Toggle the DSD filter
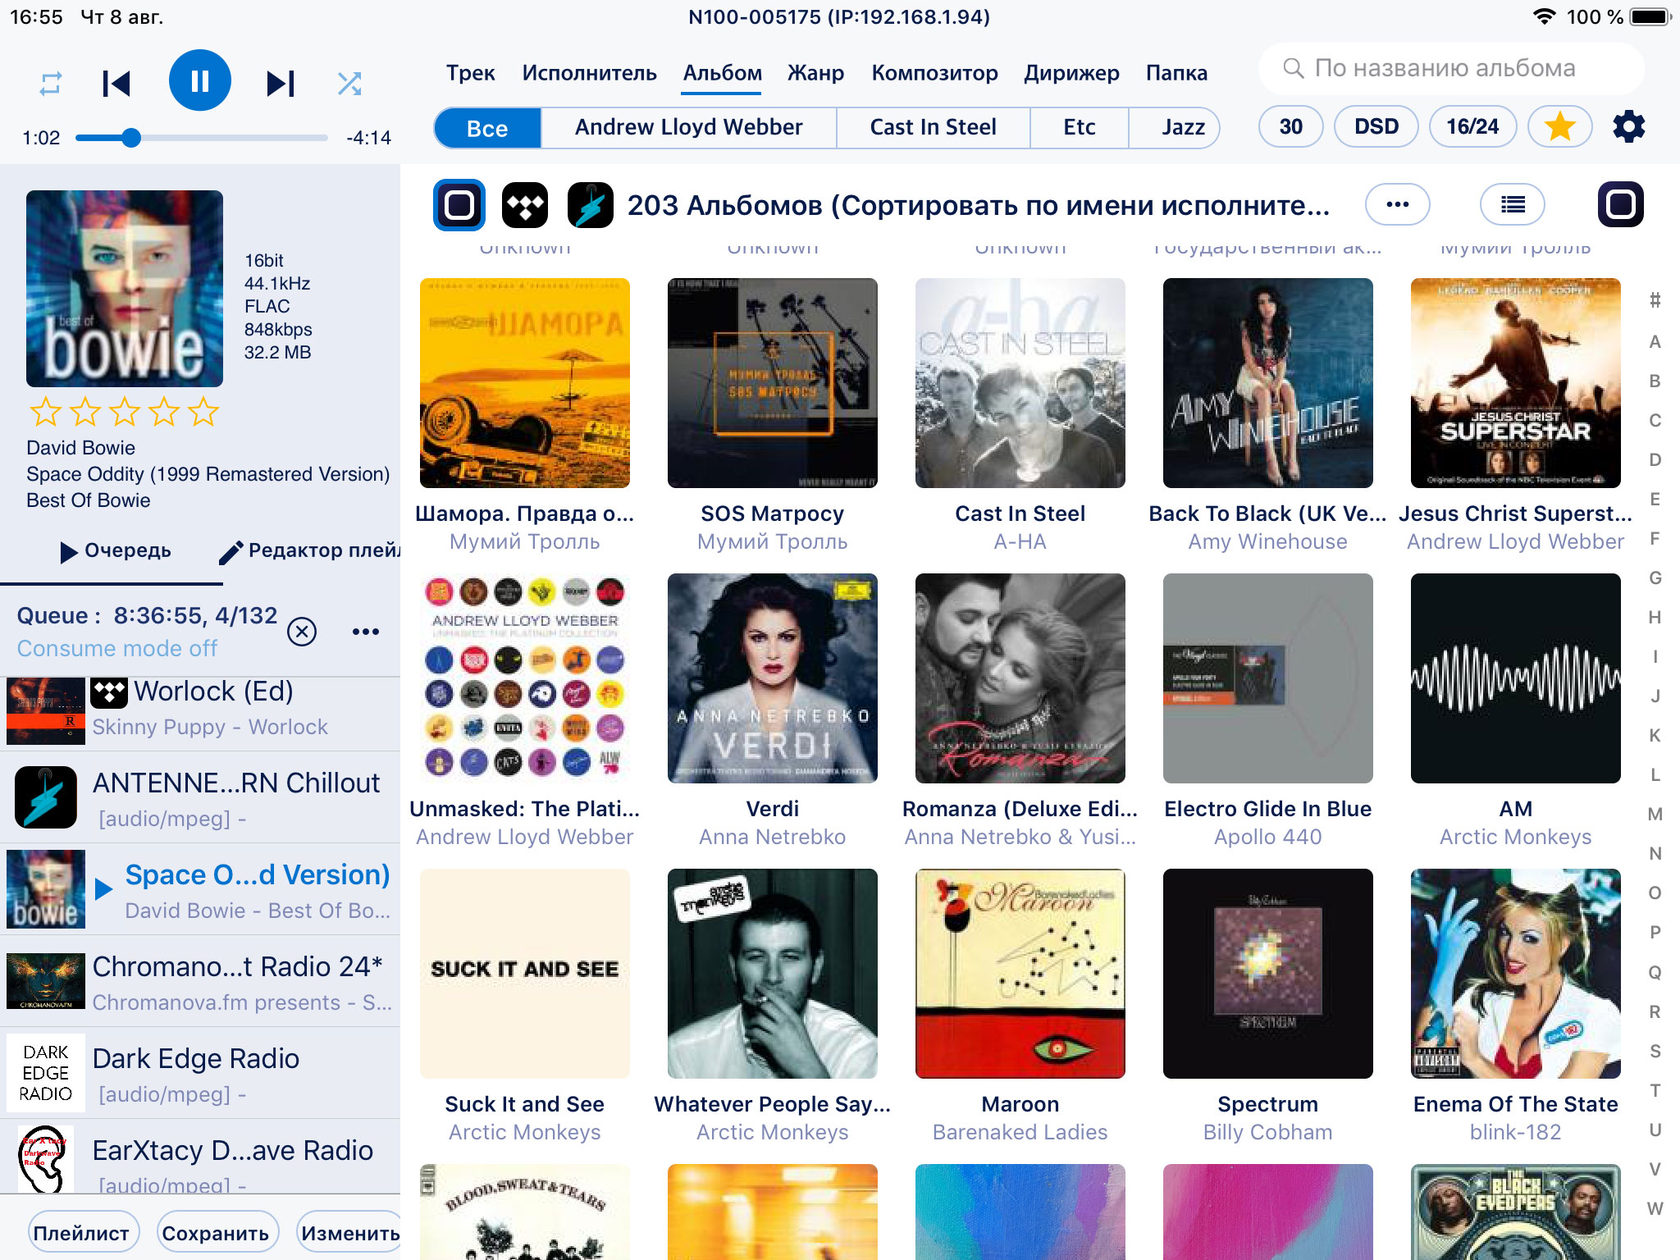1680x1260 pixels. [x=1376, y=127]
